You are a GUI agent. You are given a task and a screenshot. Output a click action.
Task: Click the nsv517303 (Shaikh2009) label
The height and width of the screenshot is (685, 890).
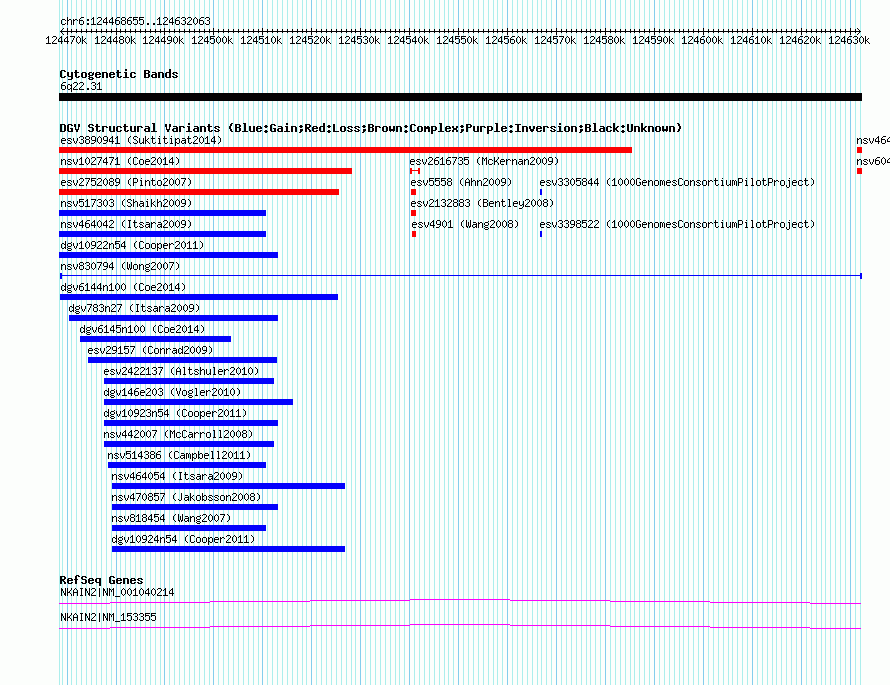(126, 203)
